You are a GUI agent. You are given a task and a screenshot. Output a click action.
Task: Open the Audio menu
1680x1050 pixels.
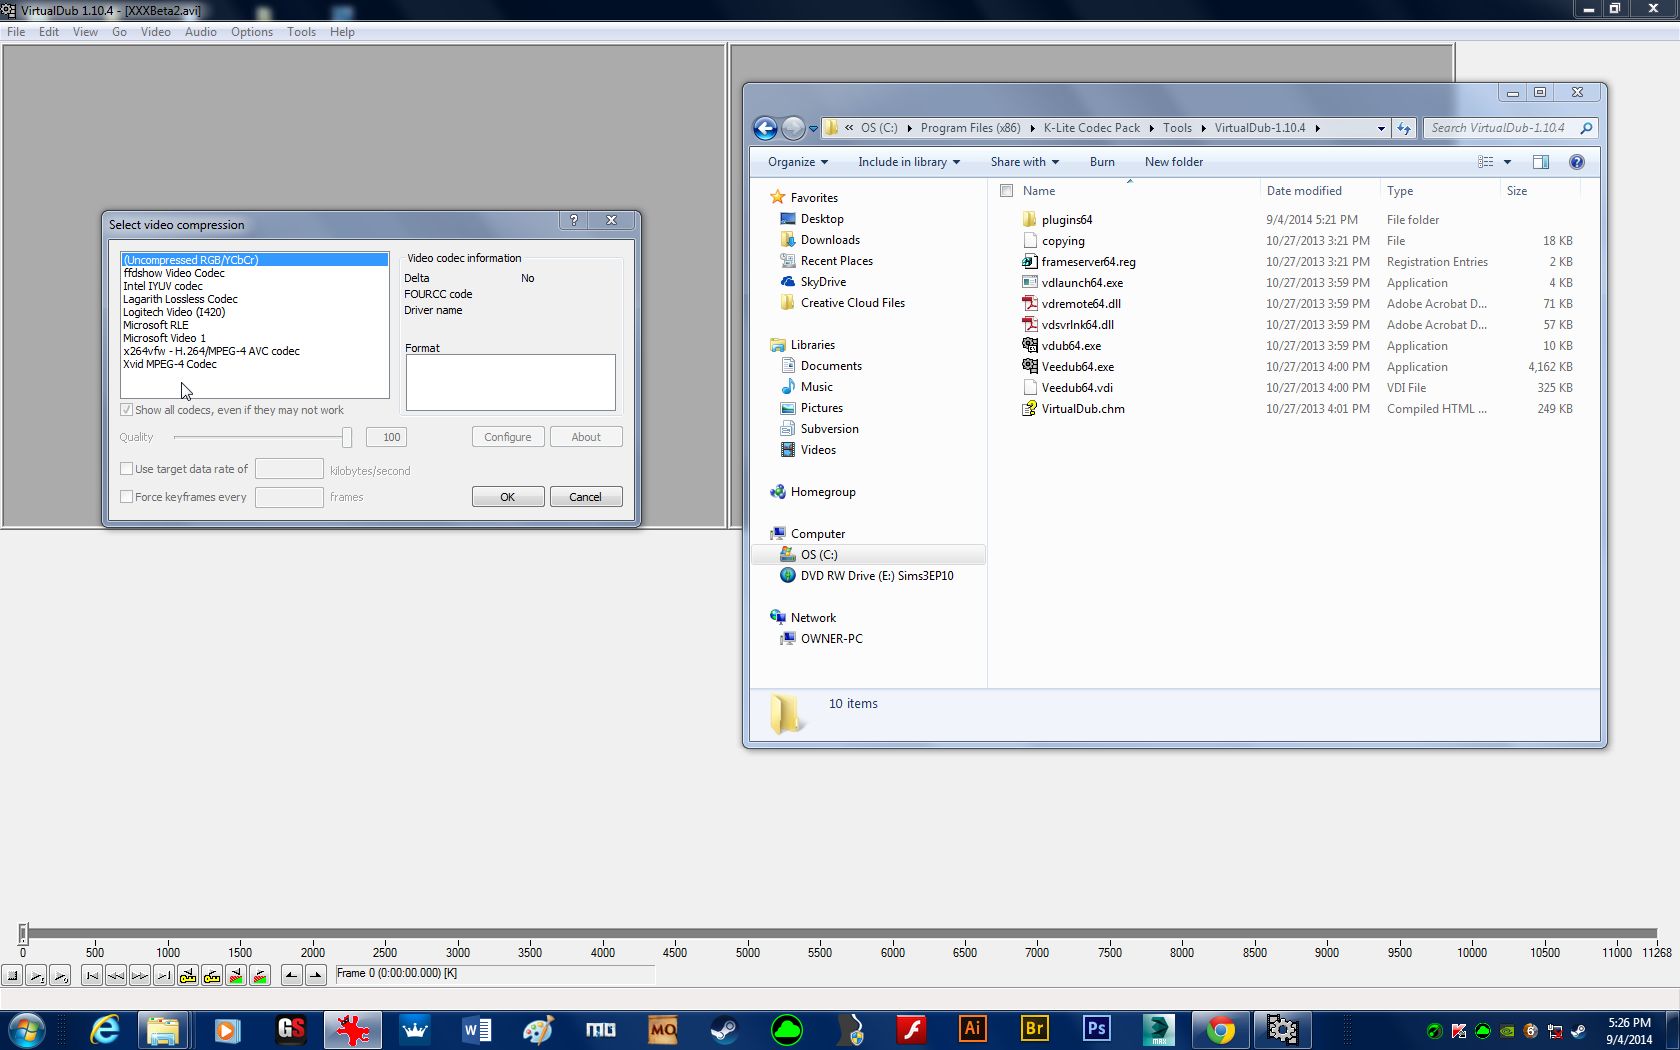pyautogui.click(x=200, y=32)
